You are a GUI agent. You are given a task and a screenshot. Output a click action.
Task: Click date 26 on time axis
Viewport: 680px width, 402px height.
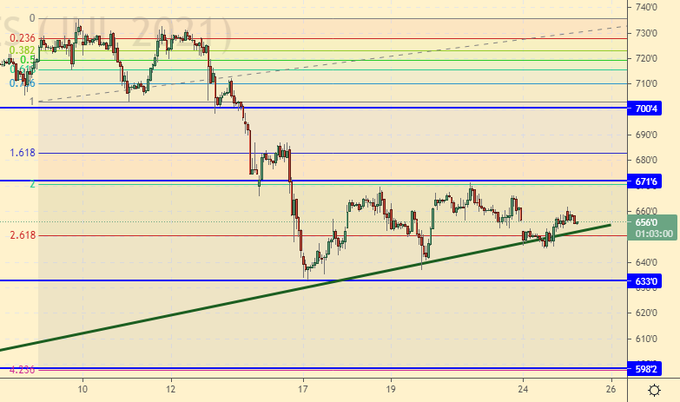(610, 389)
